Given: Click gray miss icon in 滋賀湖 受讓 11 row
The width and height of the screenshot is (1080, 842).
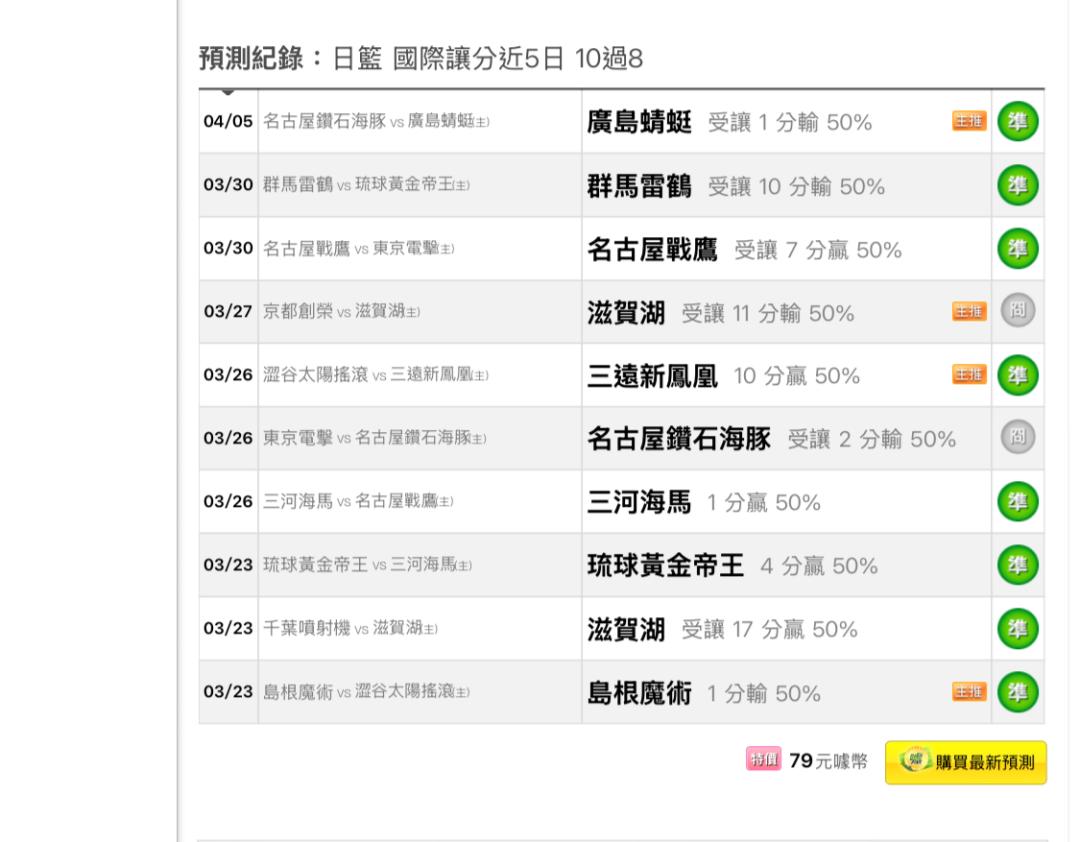Looking at the screenshot, I should [1019, 312].
